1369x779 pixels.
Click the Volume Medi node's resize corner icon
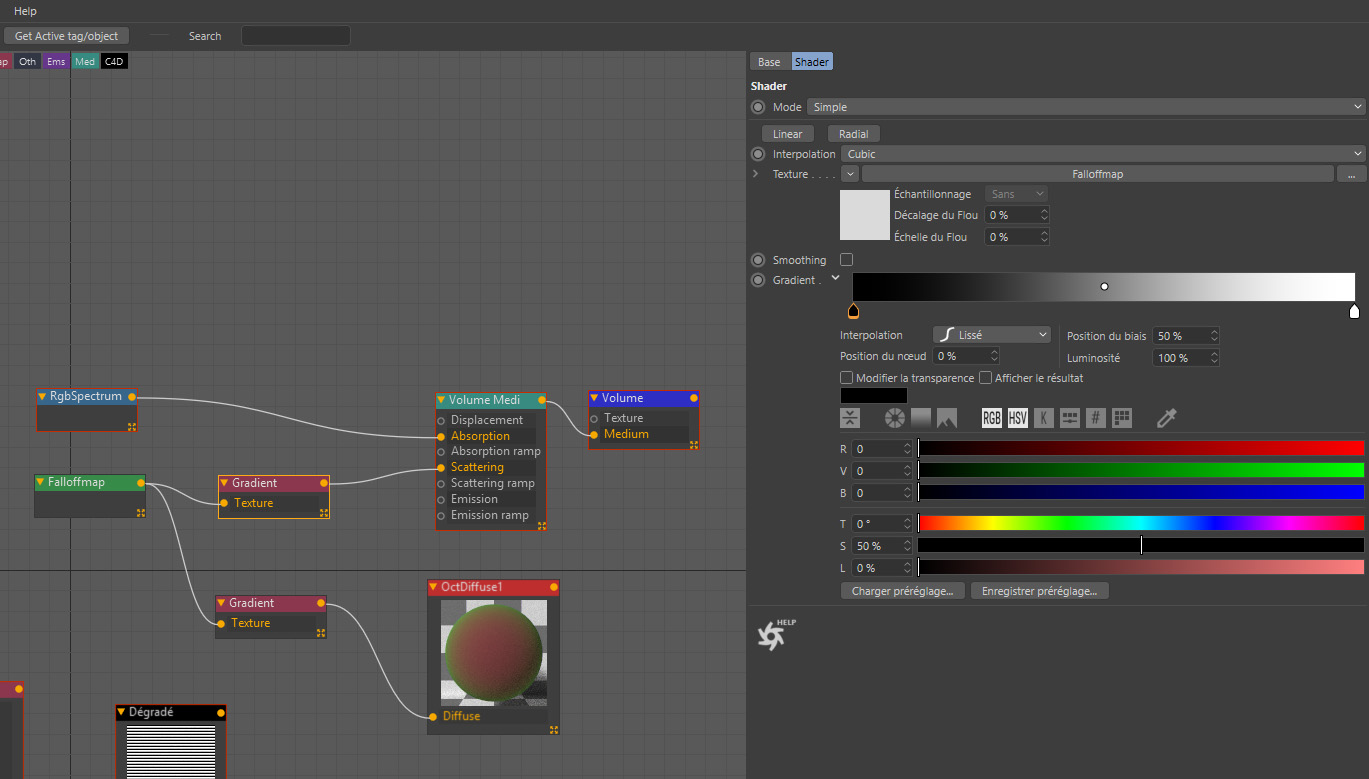click(x=541, y=525)
